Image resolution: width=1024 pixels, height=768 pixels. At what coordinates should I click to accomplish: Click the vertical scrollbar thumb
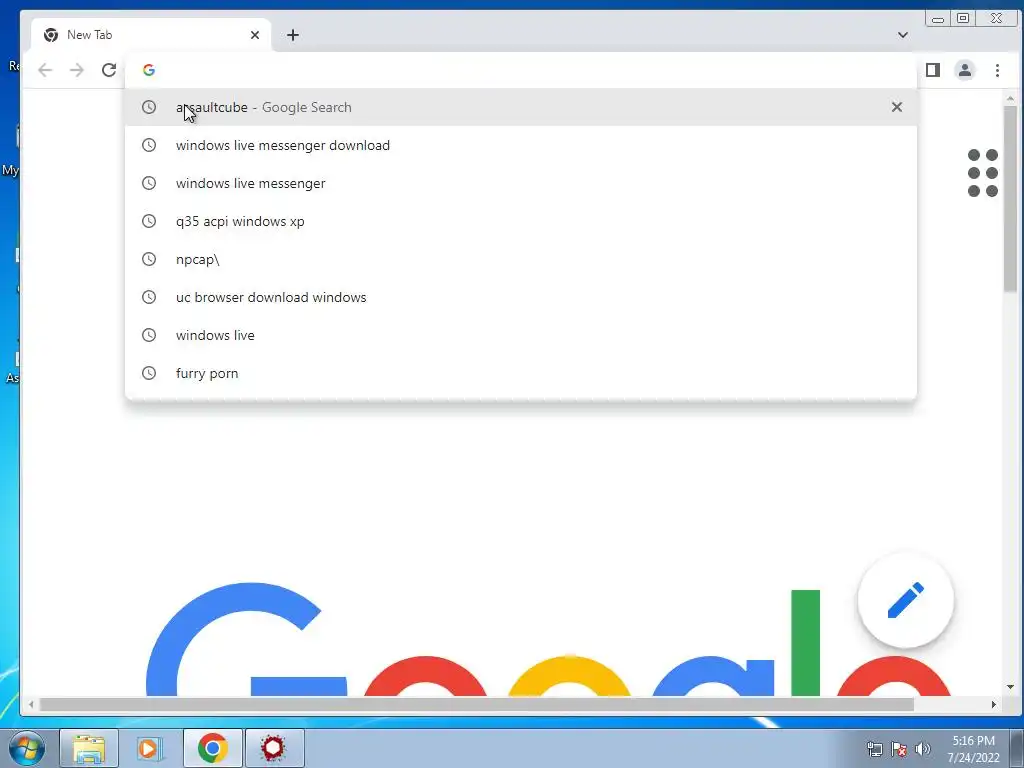(x=1010, y=199)
